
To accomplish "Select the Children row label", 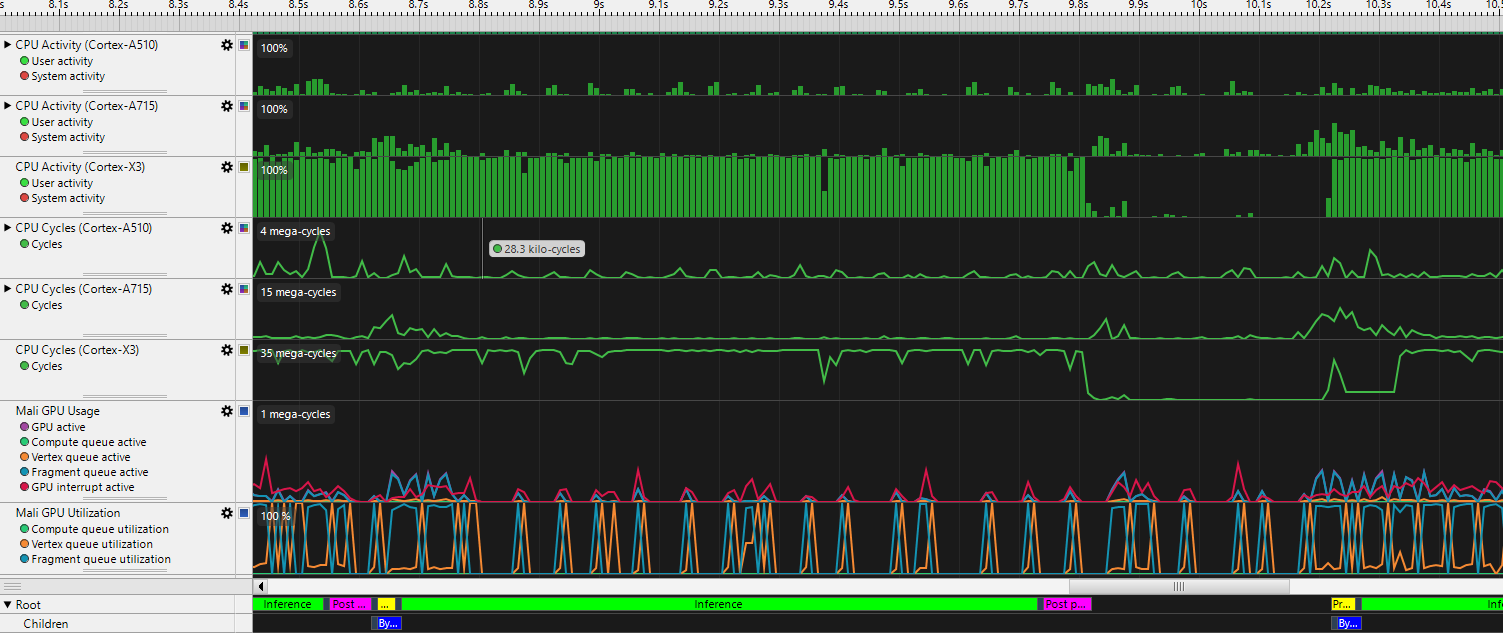I will pyautogui.click(x=46, y=624).
